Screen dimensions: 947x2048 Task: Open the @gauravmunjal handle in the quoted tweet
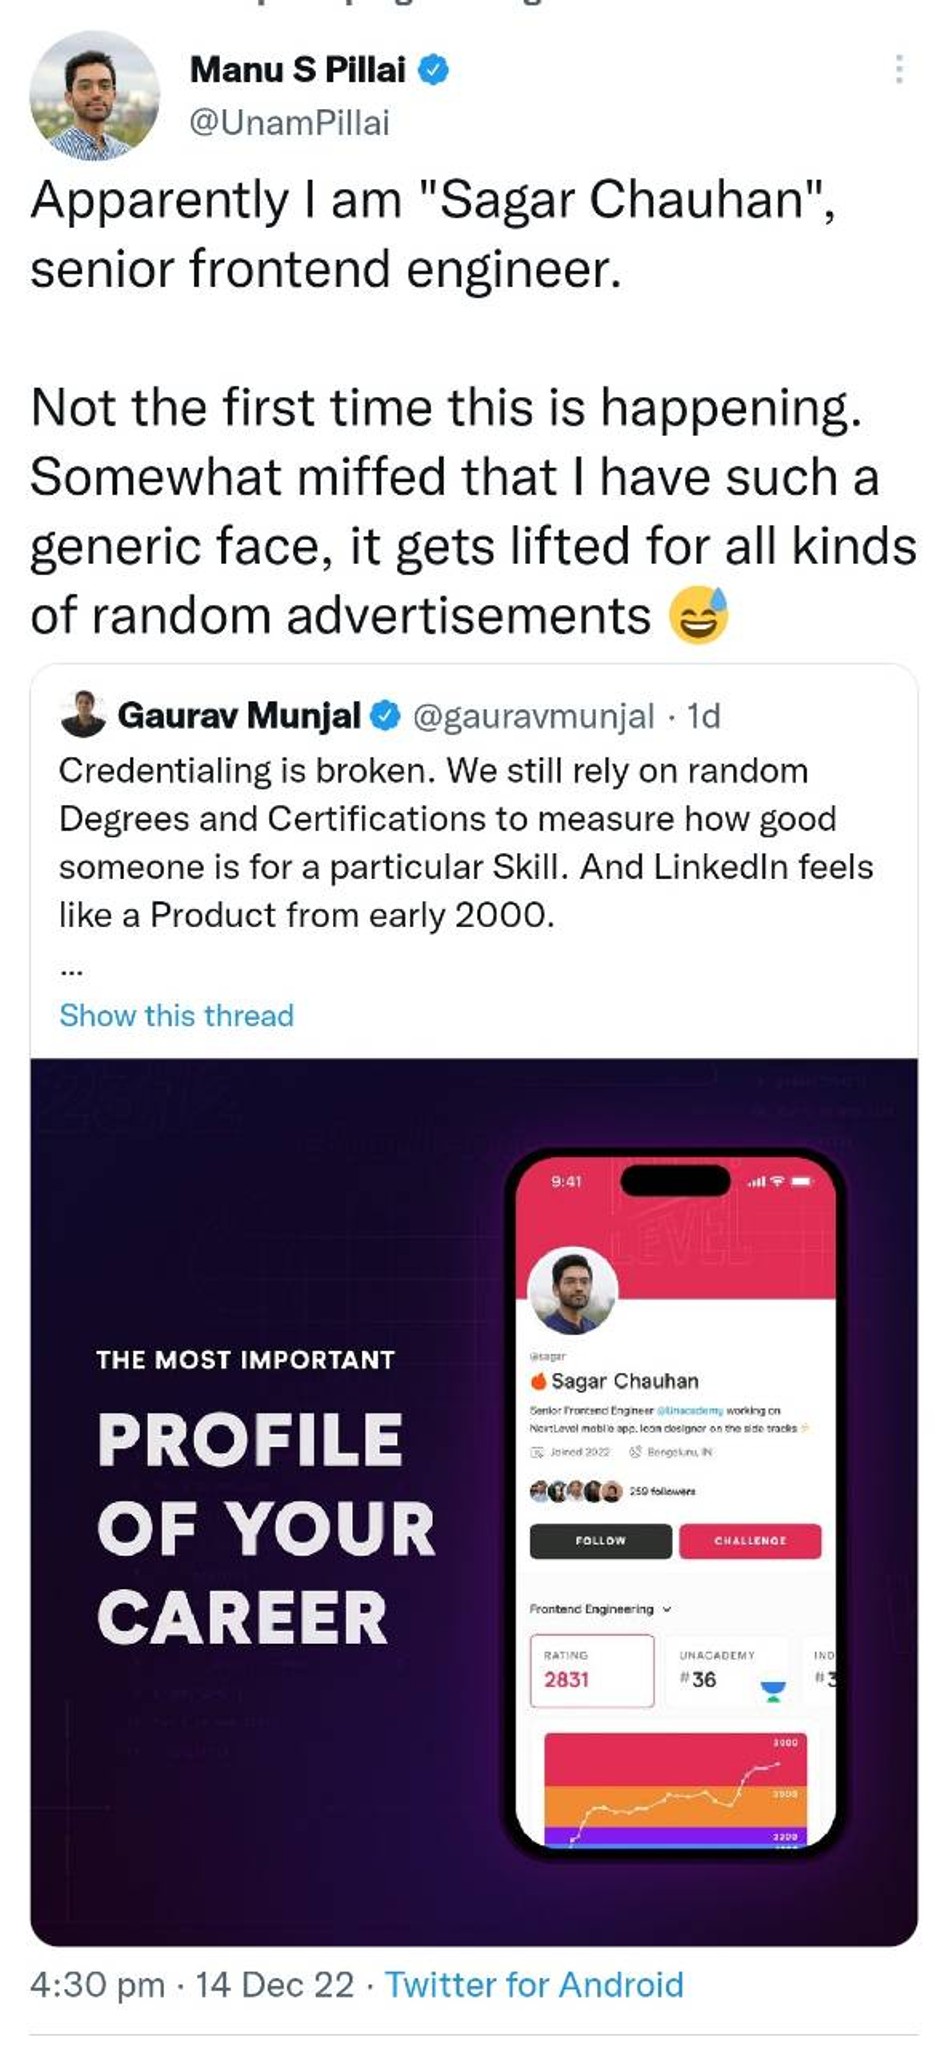[533, 716]
